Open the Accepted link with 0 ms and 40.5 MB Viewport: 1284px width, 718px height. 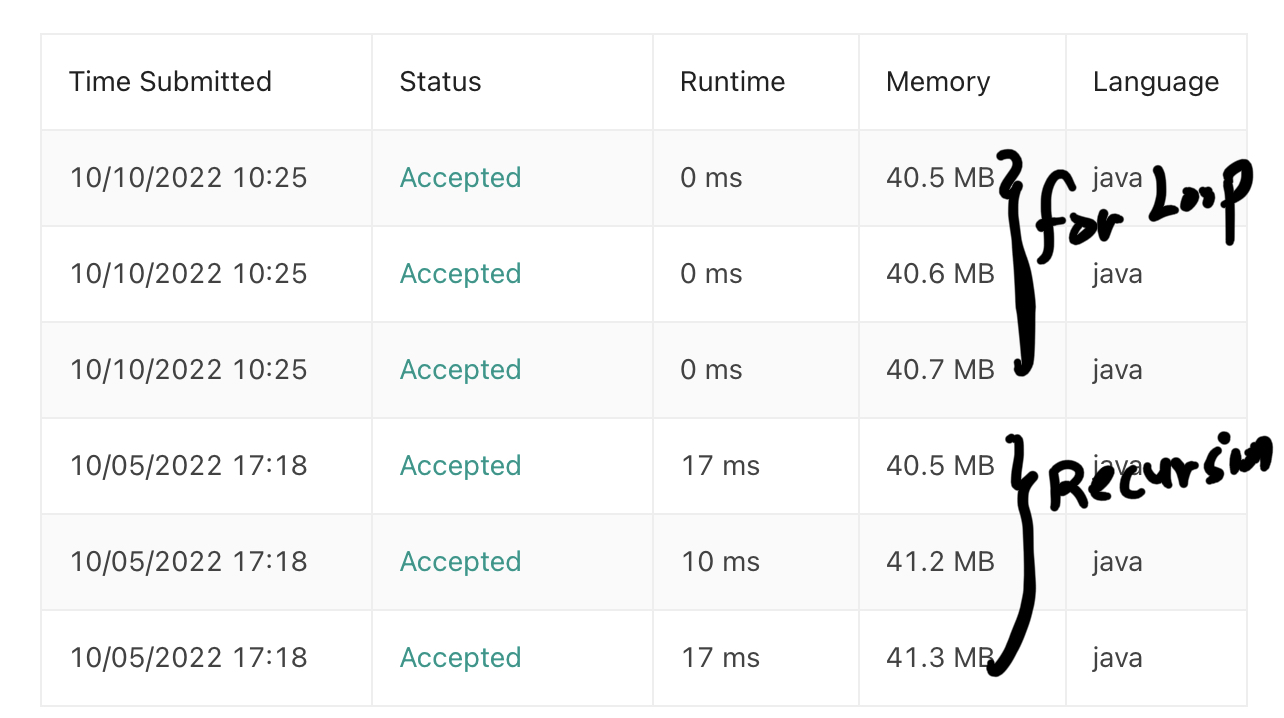coord(460,178)
